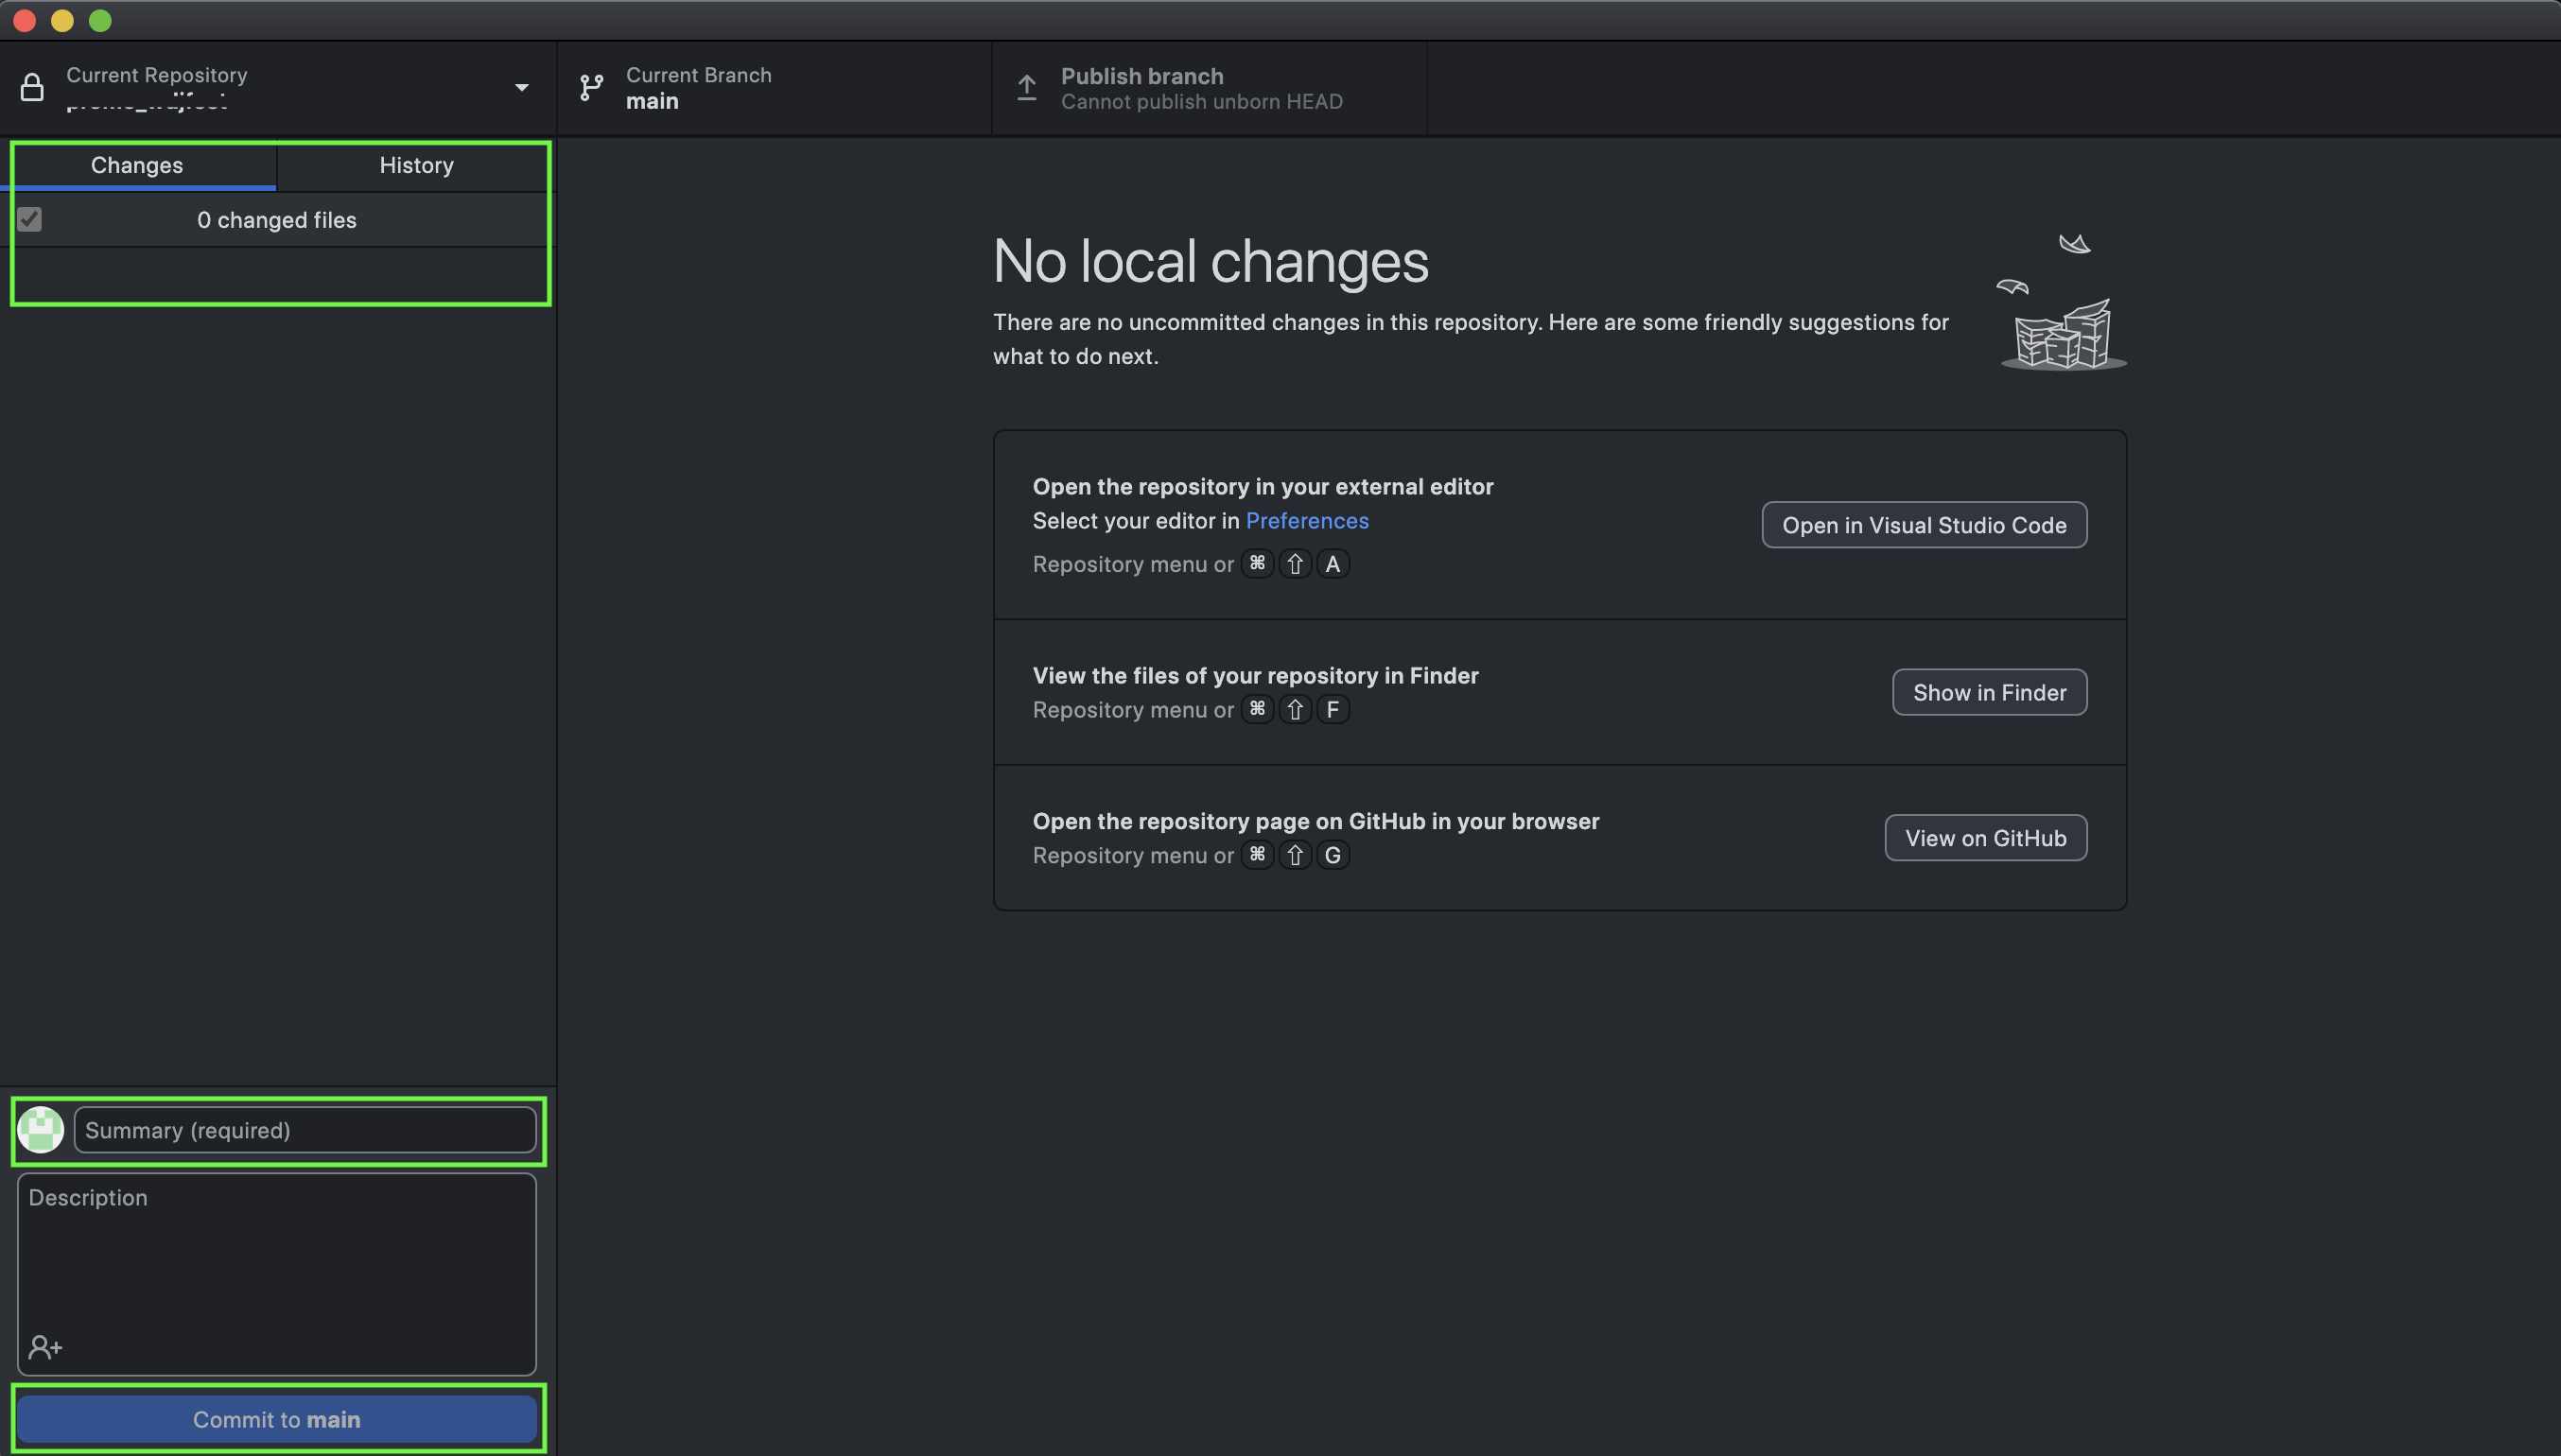
Task: Click the user avatar beside Summary
Action: [x=41, y=1130]
